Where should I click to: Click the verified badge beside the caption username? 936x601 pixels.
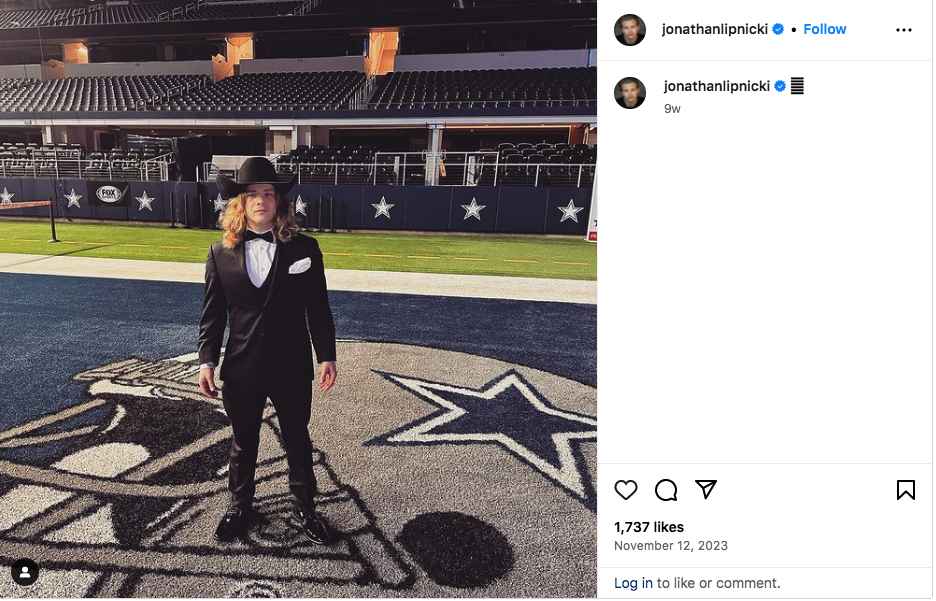click(x=780, y=86)
